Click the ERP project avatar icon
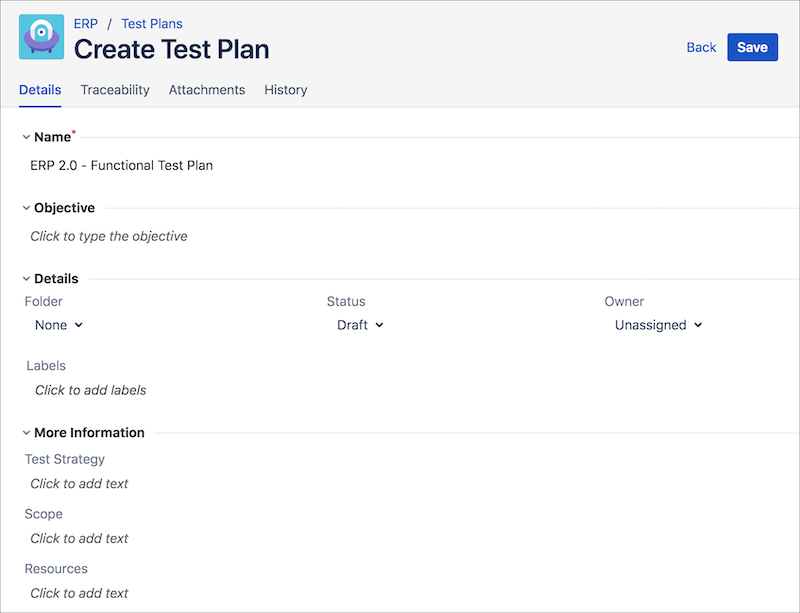Viewport: 800px width, 613px height. pos(41,37)
